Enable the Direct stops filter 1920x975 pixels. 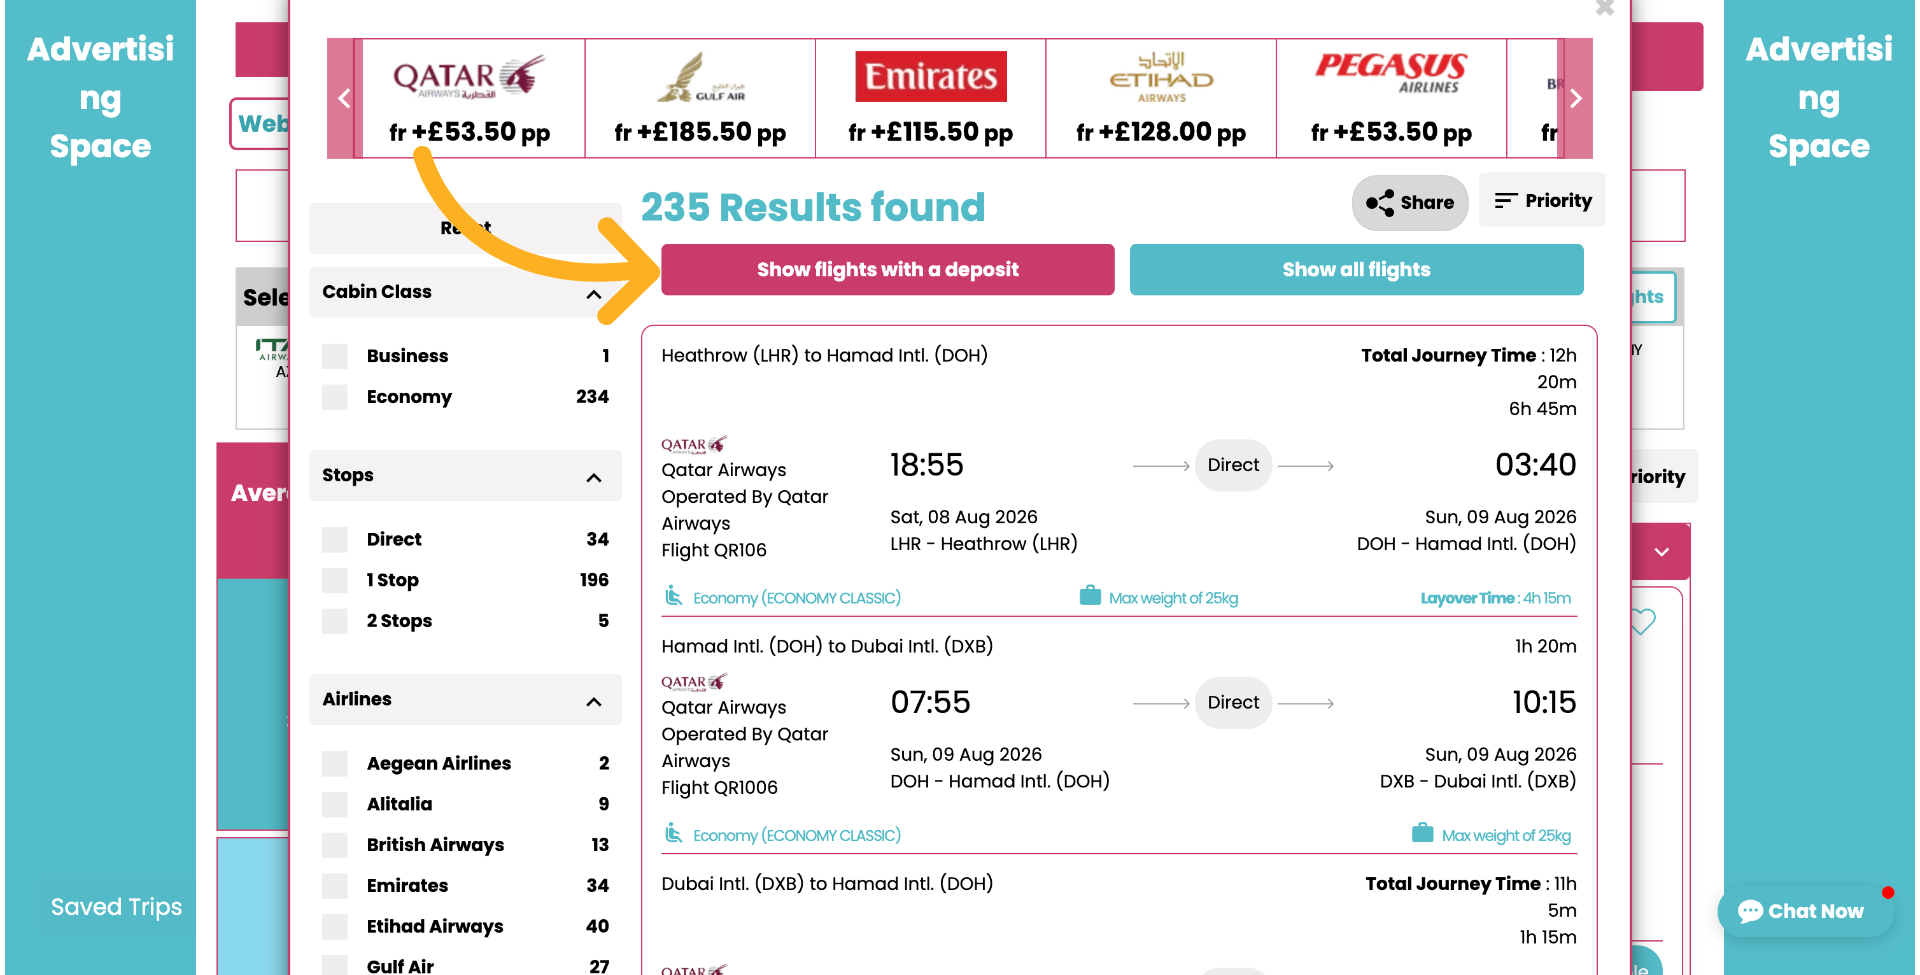coord(334,539)
